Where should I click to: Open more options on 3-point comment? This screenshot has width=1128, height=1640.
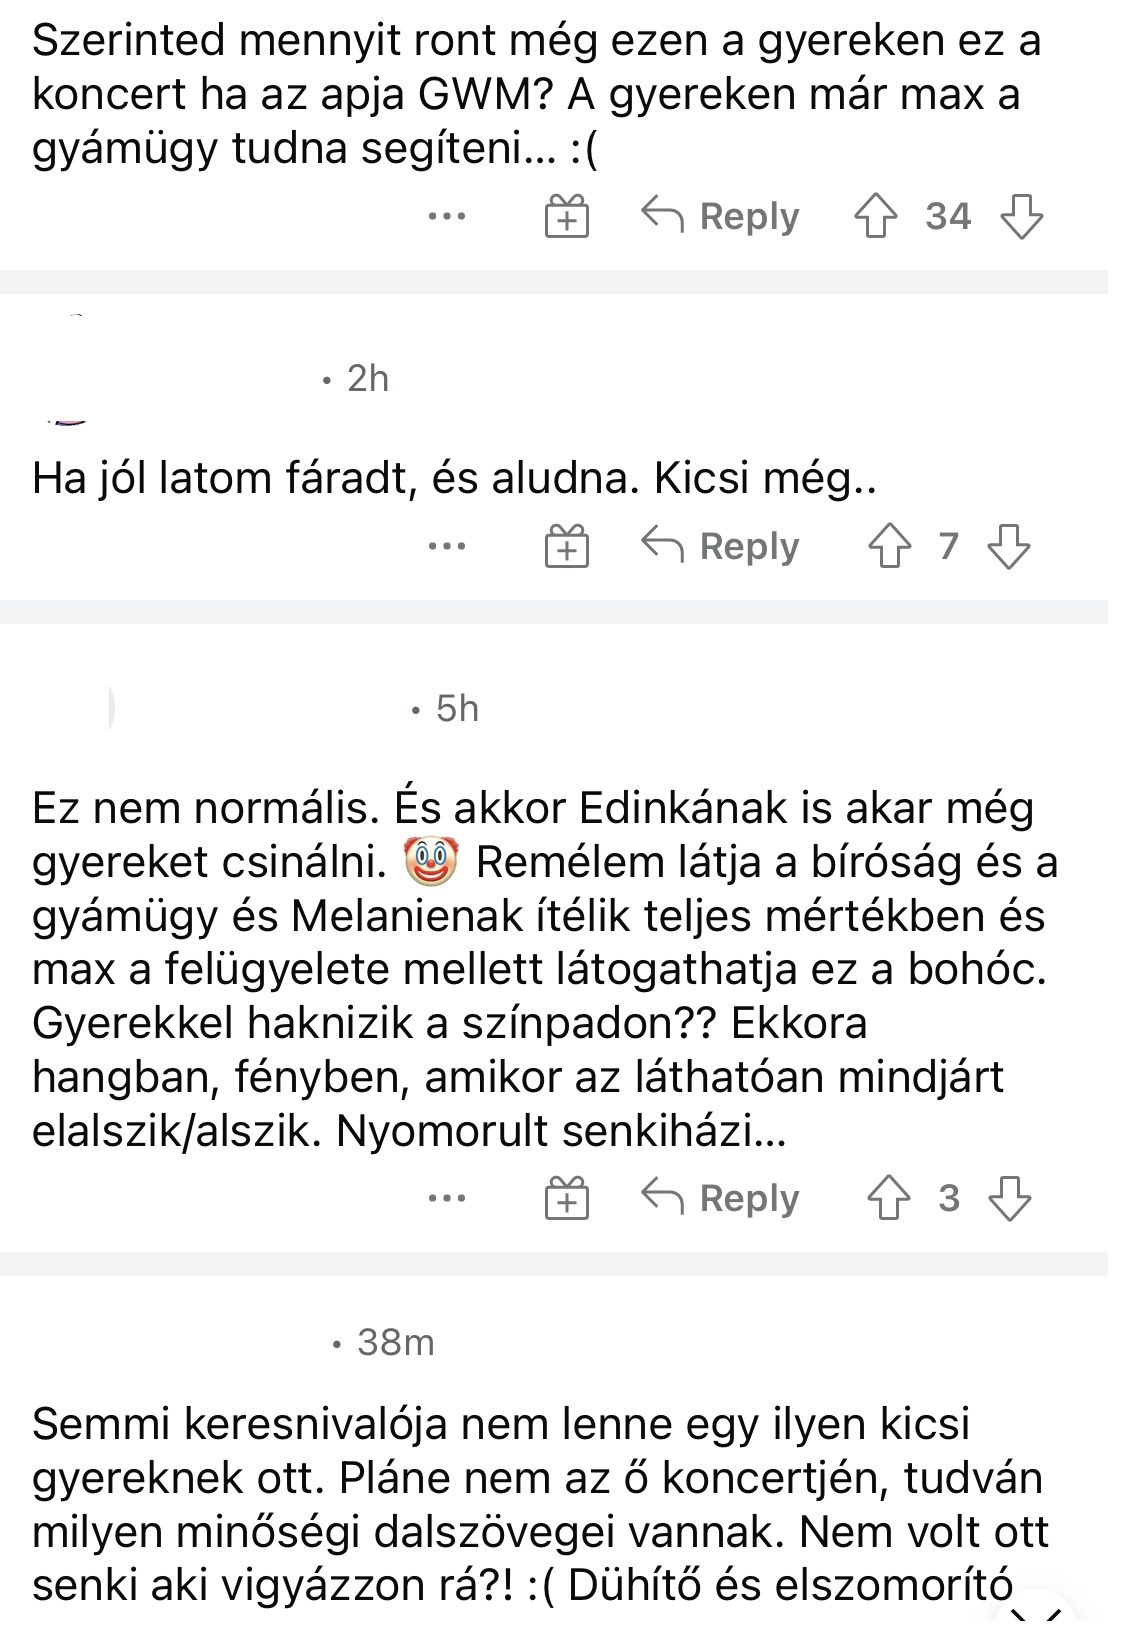tap(447, 1198)
